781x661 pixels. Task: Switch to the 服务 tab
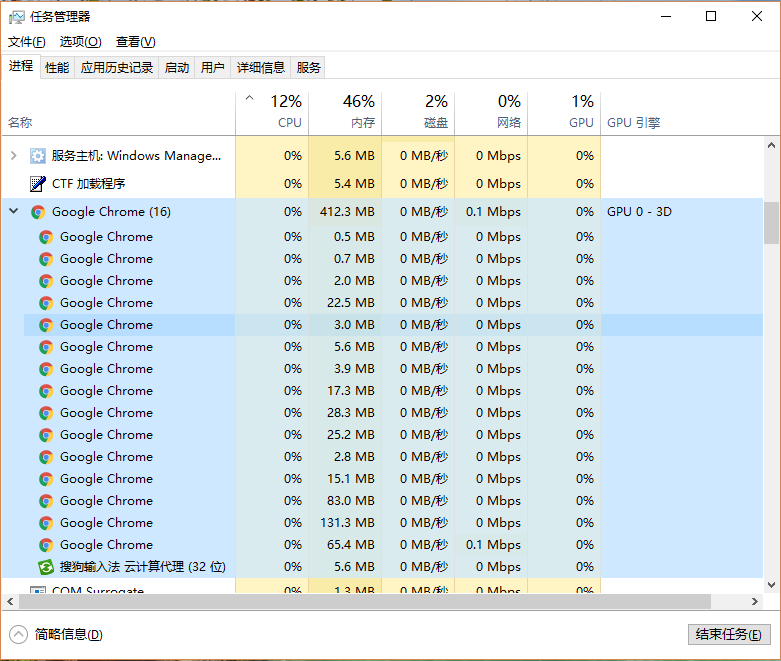(308, 67)
